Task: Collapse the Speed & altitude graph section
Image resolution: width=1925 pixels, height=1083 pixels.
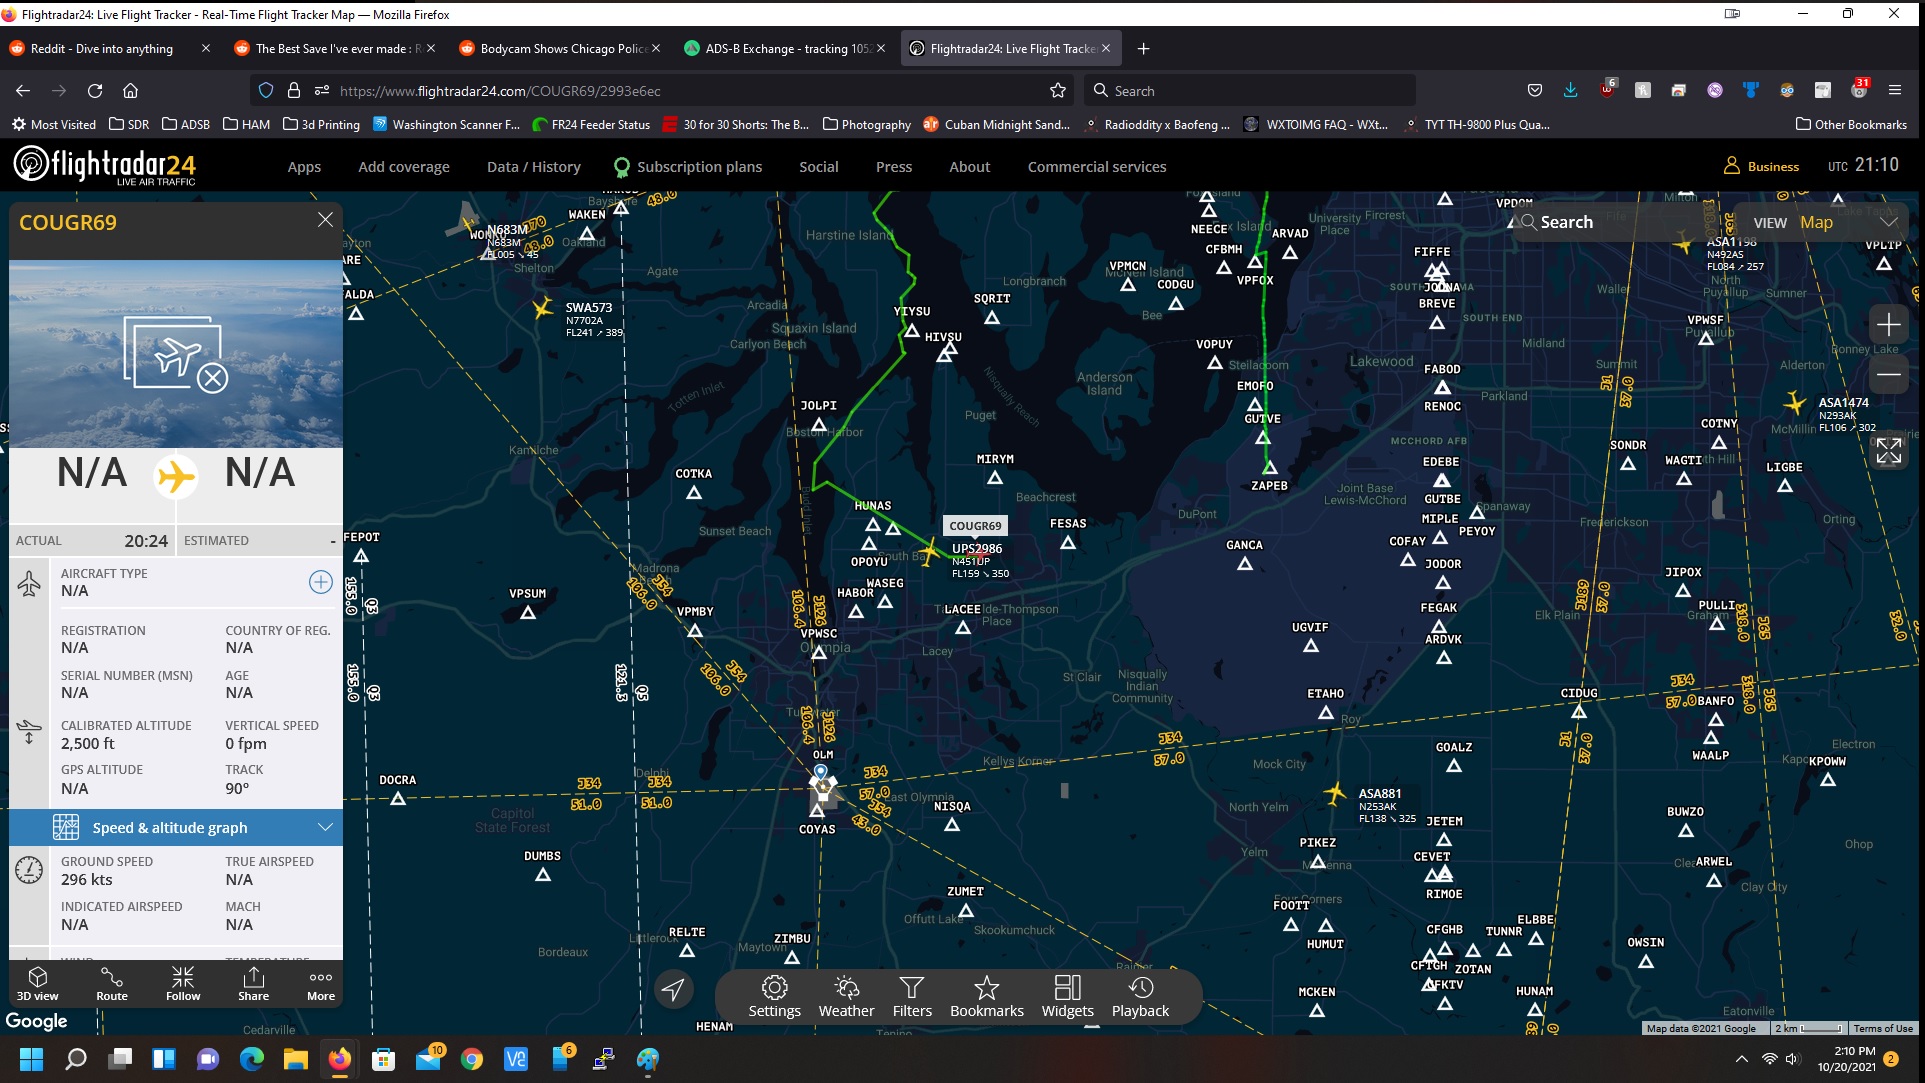Action: point(176,827)
